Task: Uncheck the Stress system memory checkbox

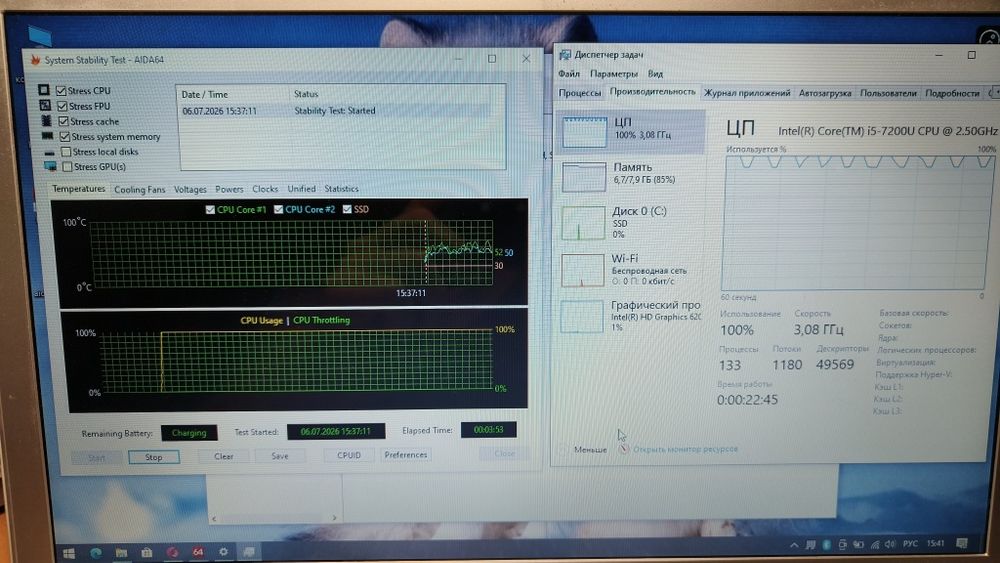Action: click(65, 136)
